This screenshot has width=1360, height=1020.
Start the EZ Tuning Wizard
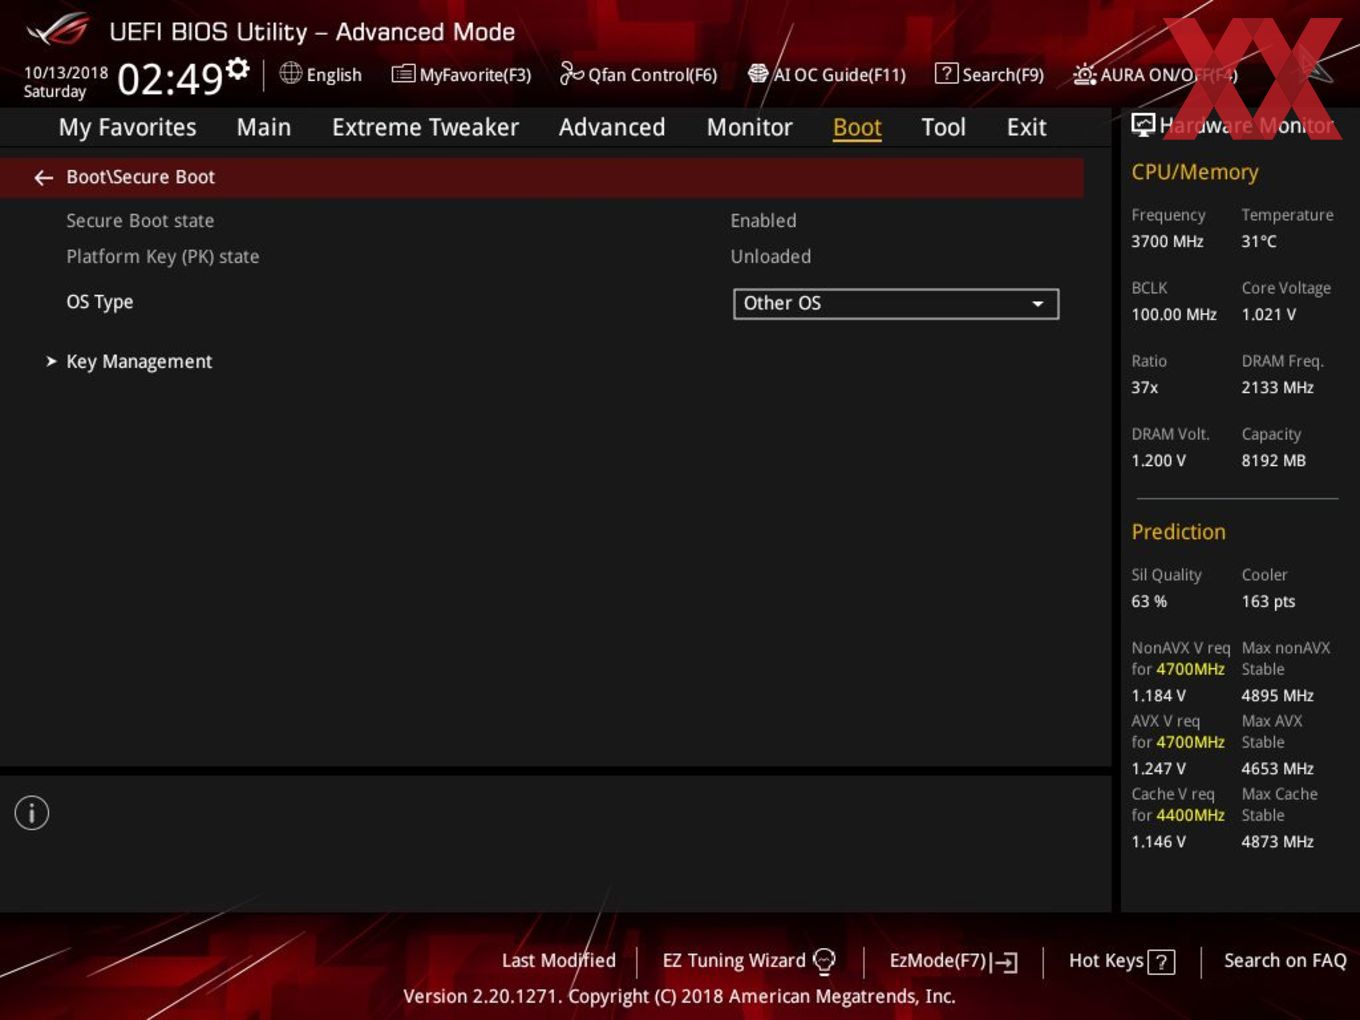(x=749, y=961)
